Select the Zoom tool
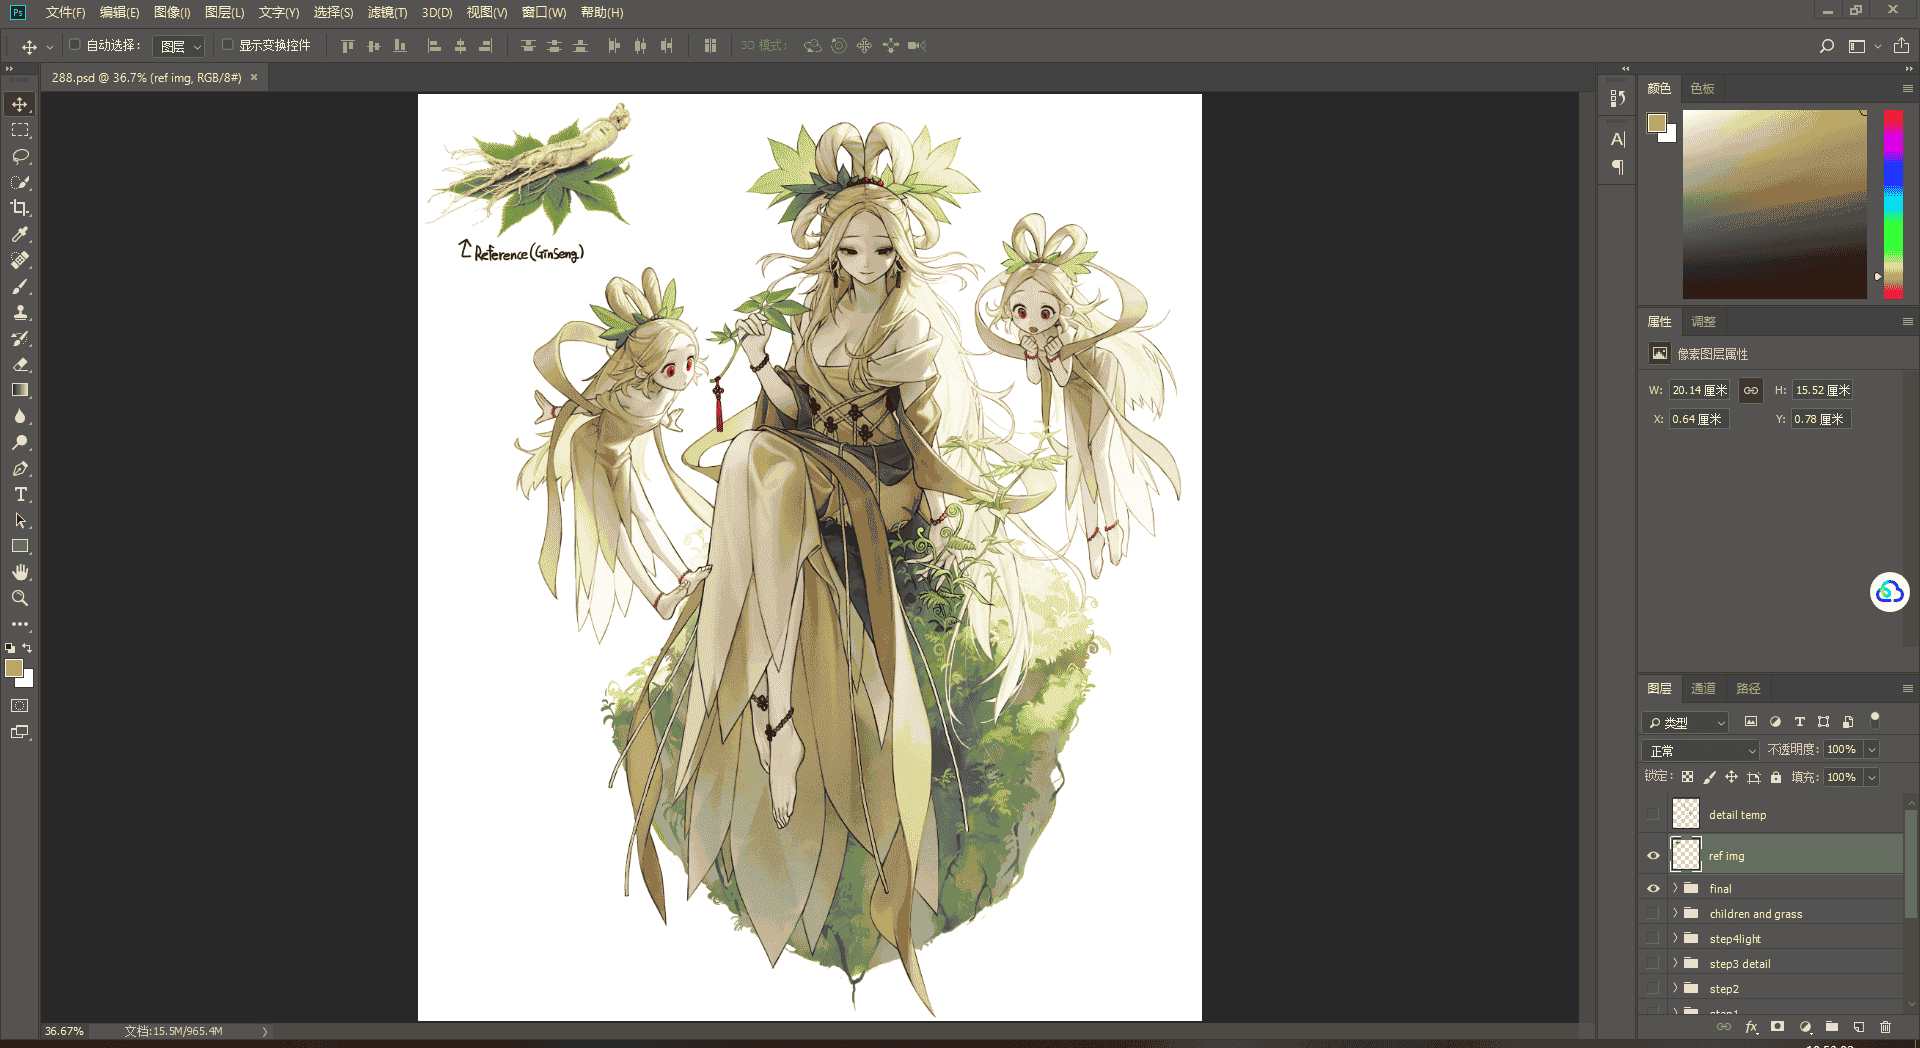This screenshot has width=1920, height=1048. pyautogui.click(x=20, y=598)
